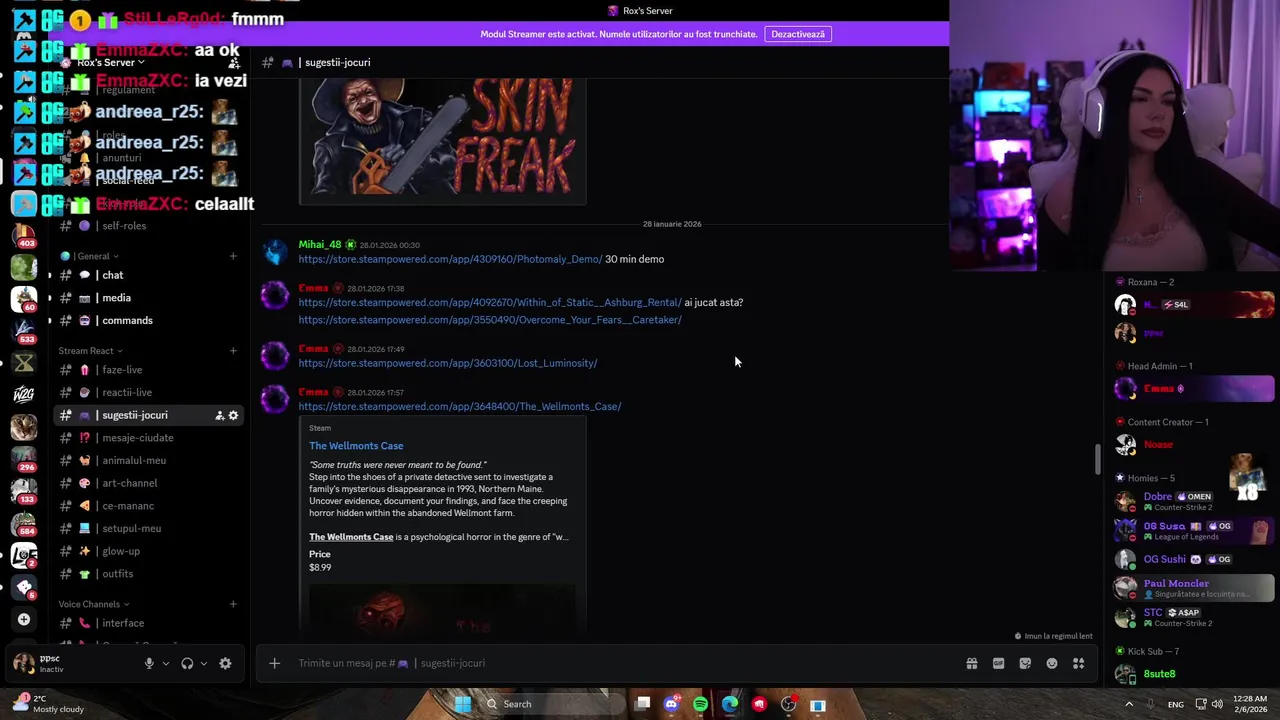Open the server icon with 60 badge
This screenshot has height=720, width=1280.
[24, 299]
